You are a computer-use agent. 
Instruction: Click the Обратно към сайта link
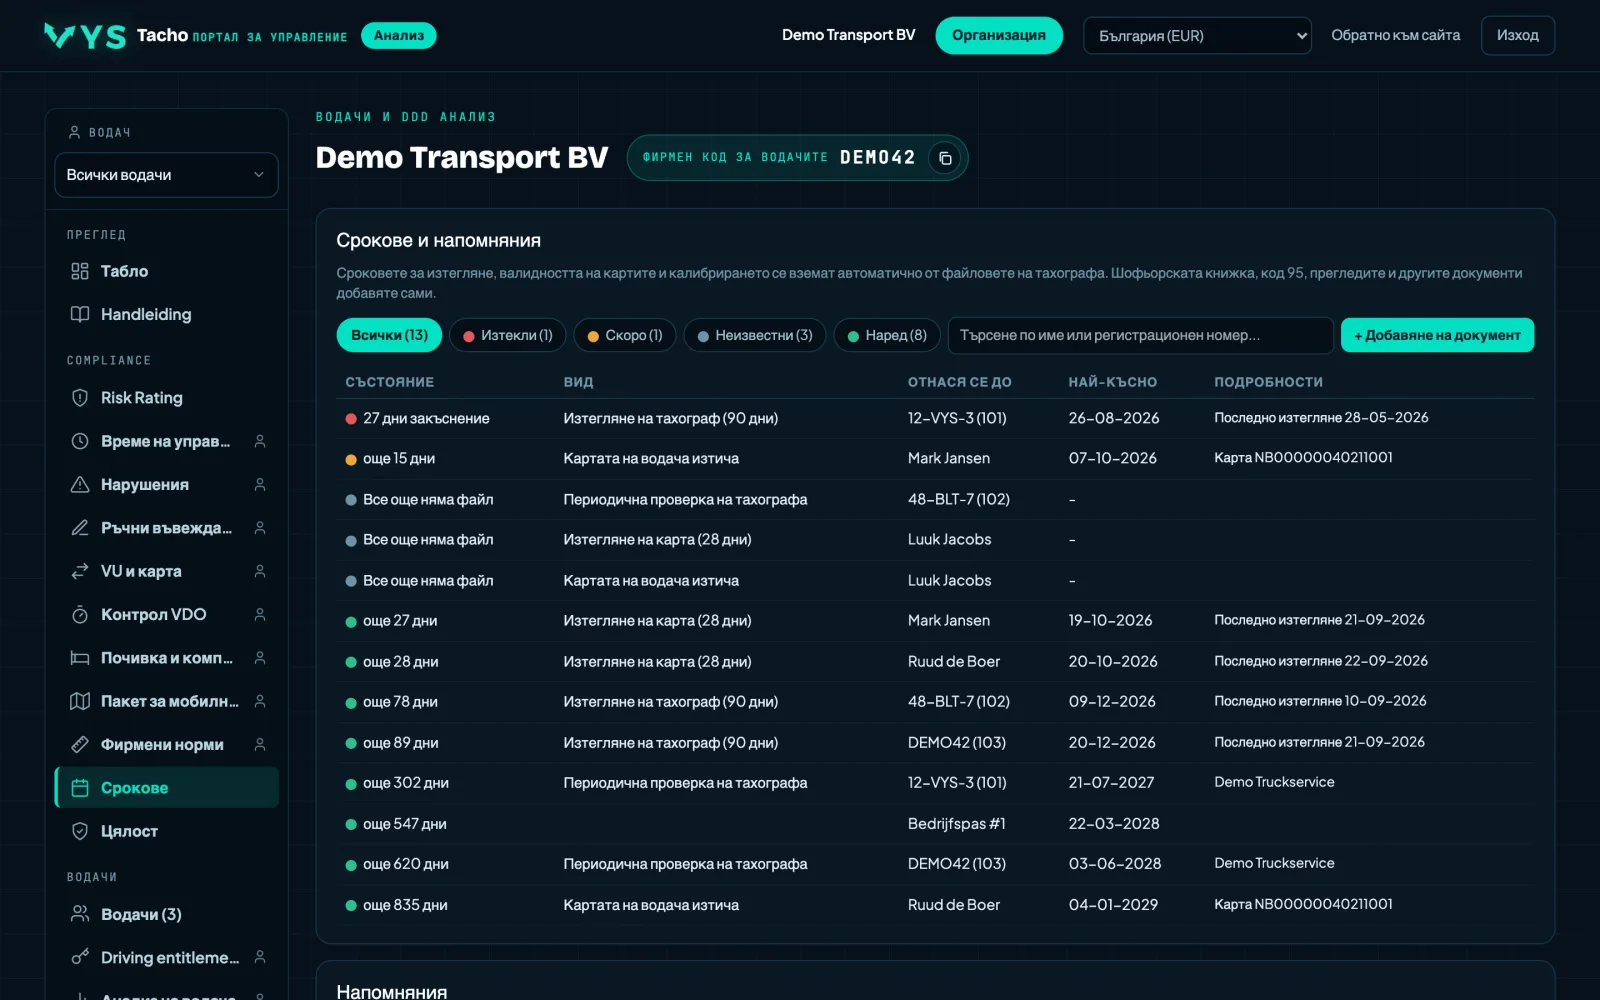[1395, 35]
